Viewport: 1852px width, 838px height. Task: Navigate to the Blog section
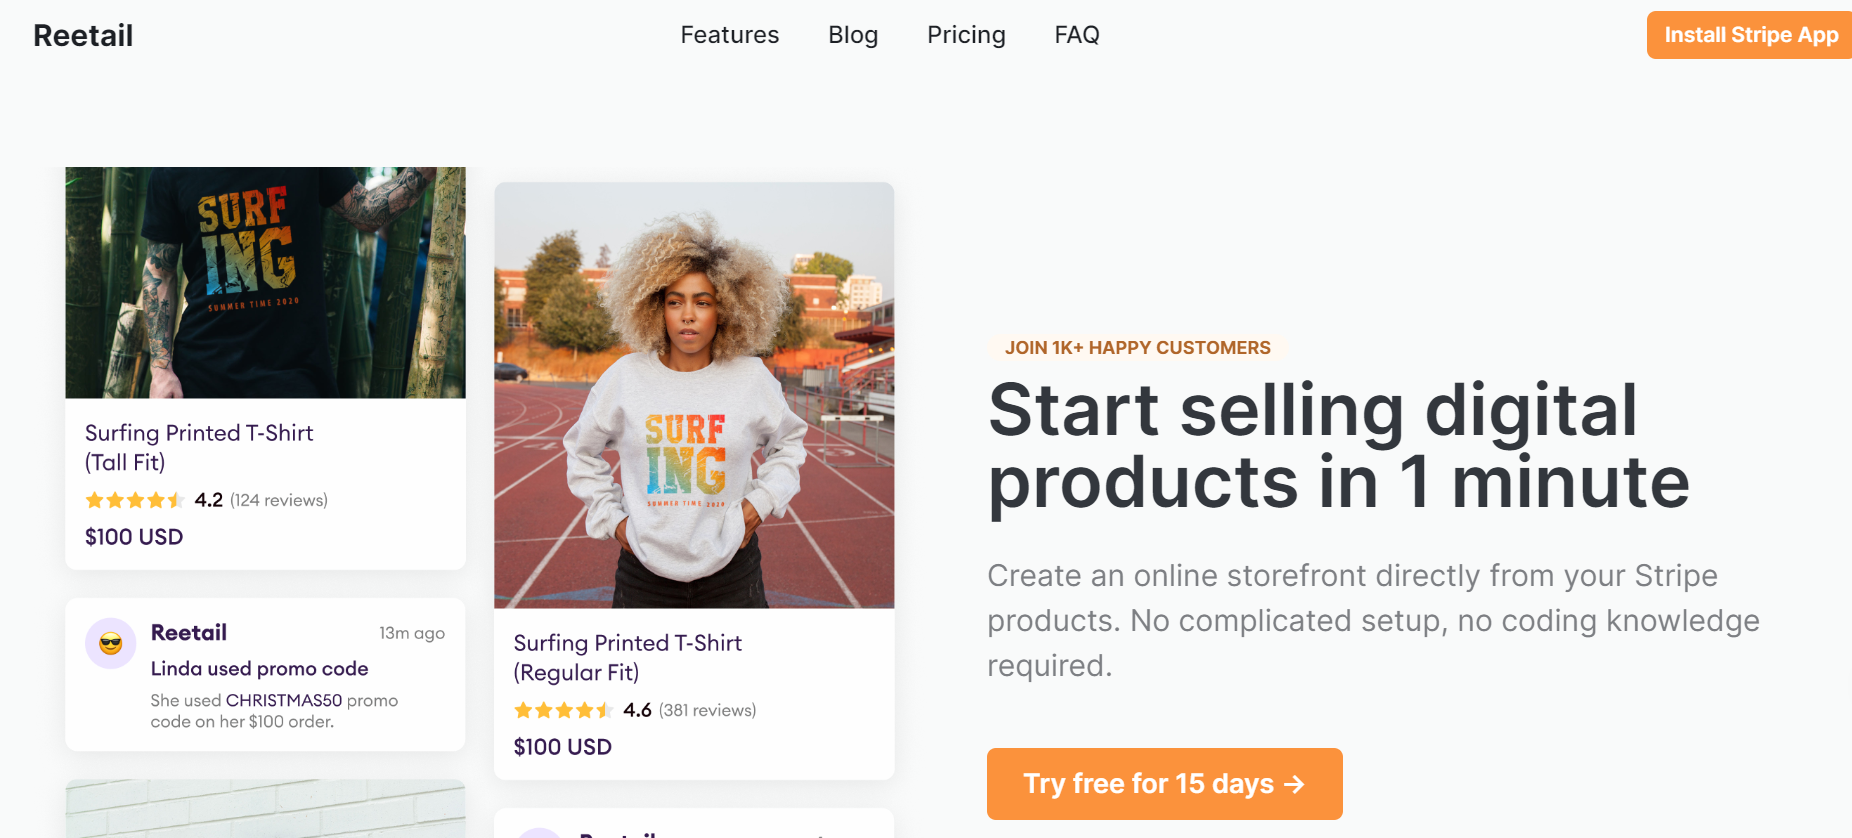[853, 35]
